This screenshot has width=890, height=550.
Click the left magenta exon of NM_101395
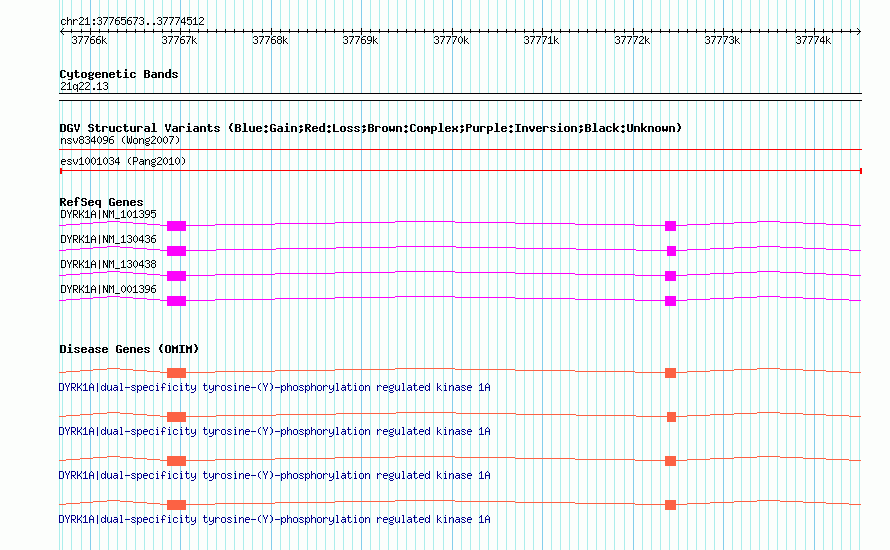pos(177,226)
